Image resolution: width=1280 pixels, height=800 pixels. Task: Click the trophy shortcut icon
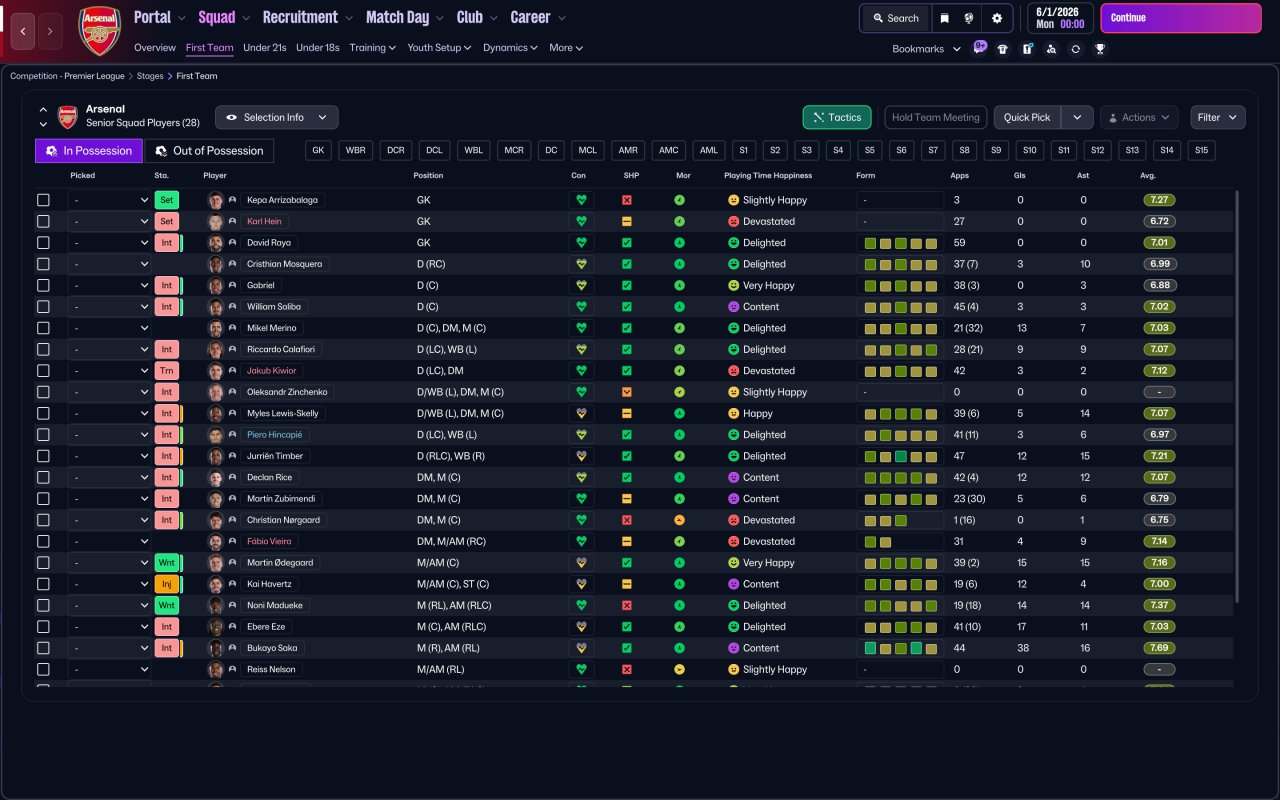point(1099,48)
